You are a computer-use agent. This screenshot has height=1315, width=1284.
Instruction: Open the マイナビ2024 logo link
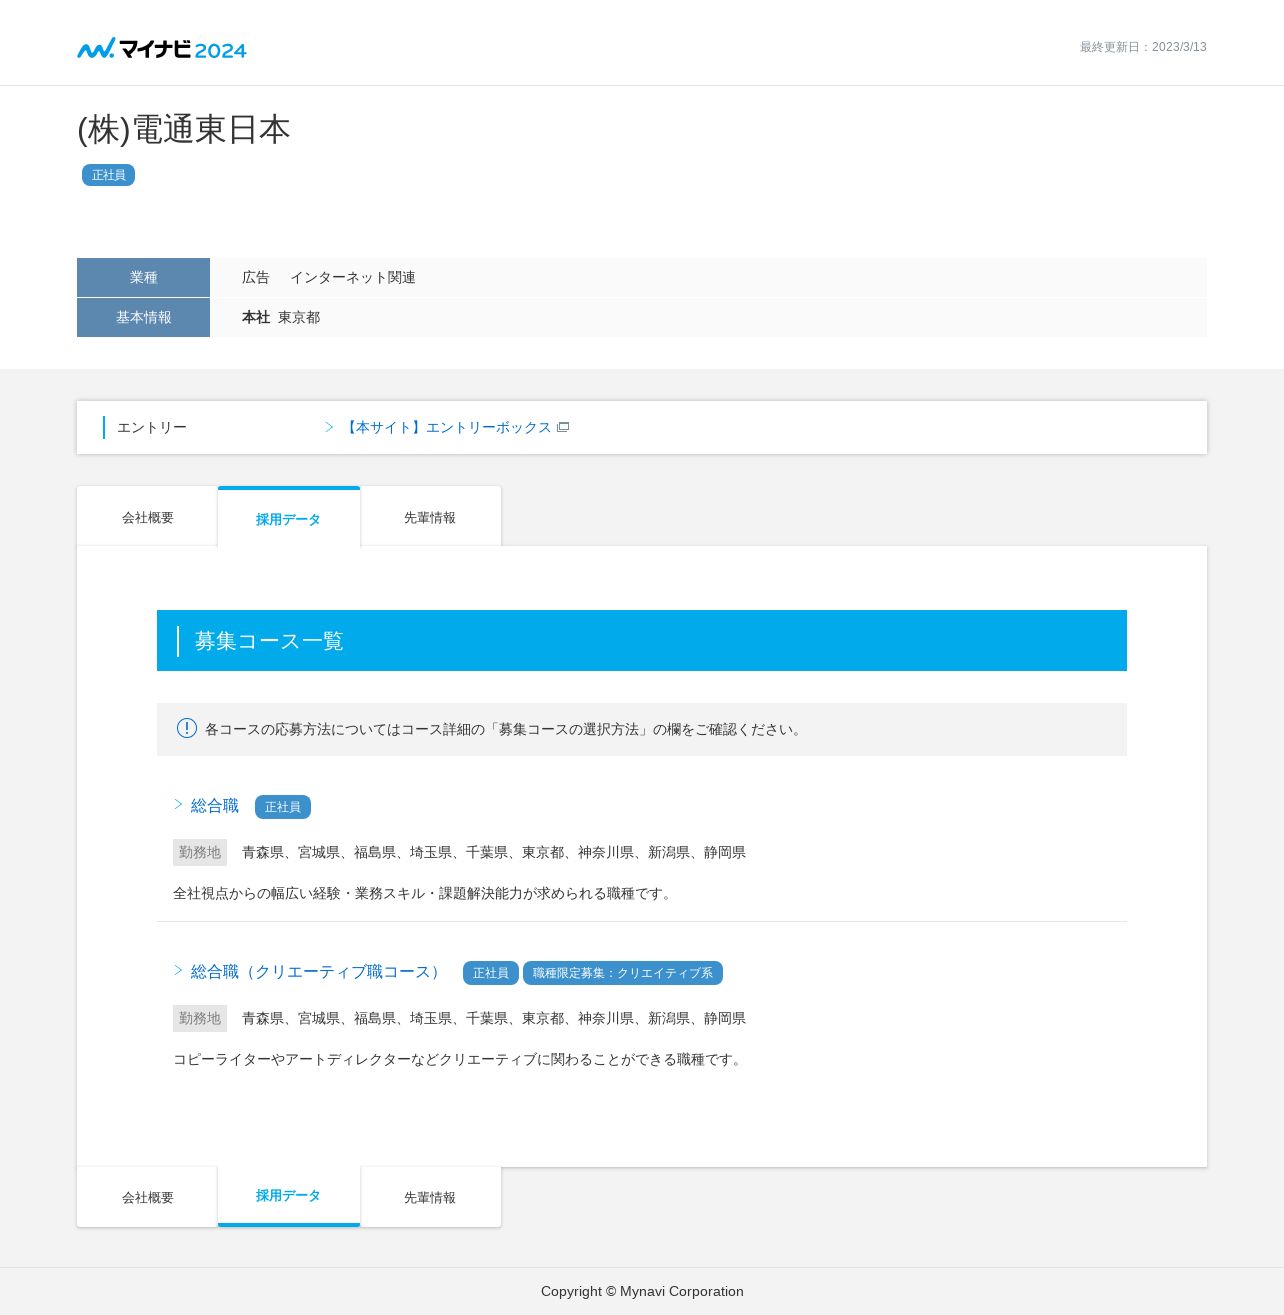click(162, 48)
